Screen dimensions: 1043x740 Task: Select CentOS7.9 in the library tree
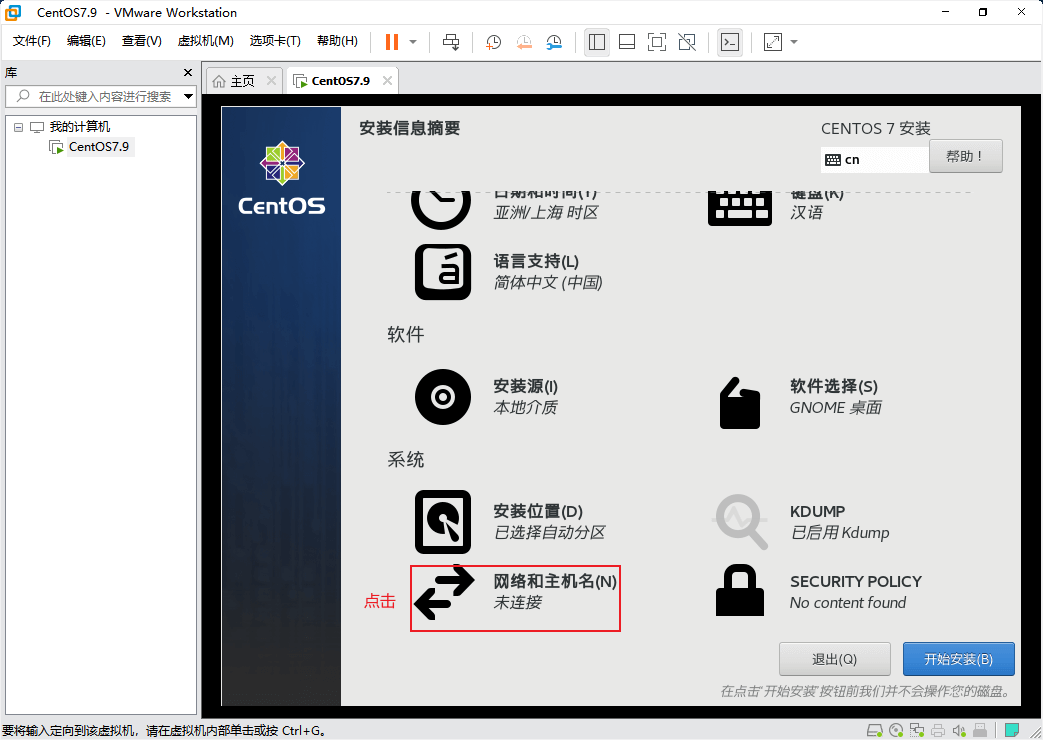[98, 146]
